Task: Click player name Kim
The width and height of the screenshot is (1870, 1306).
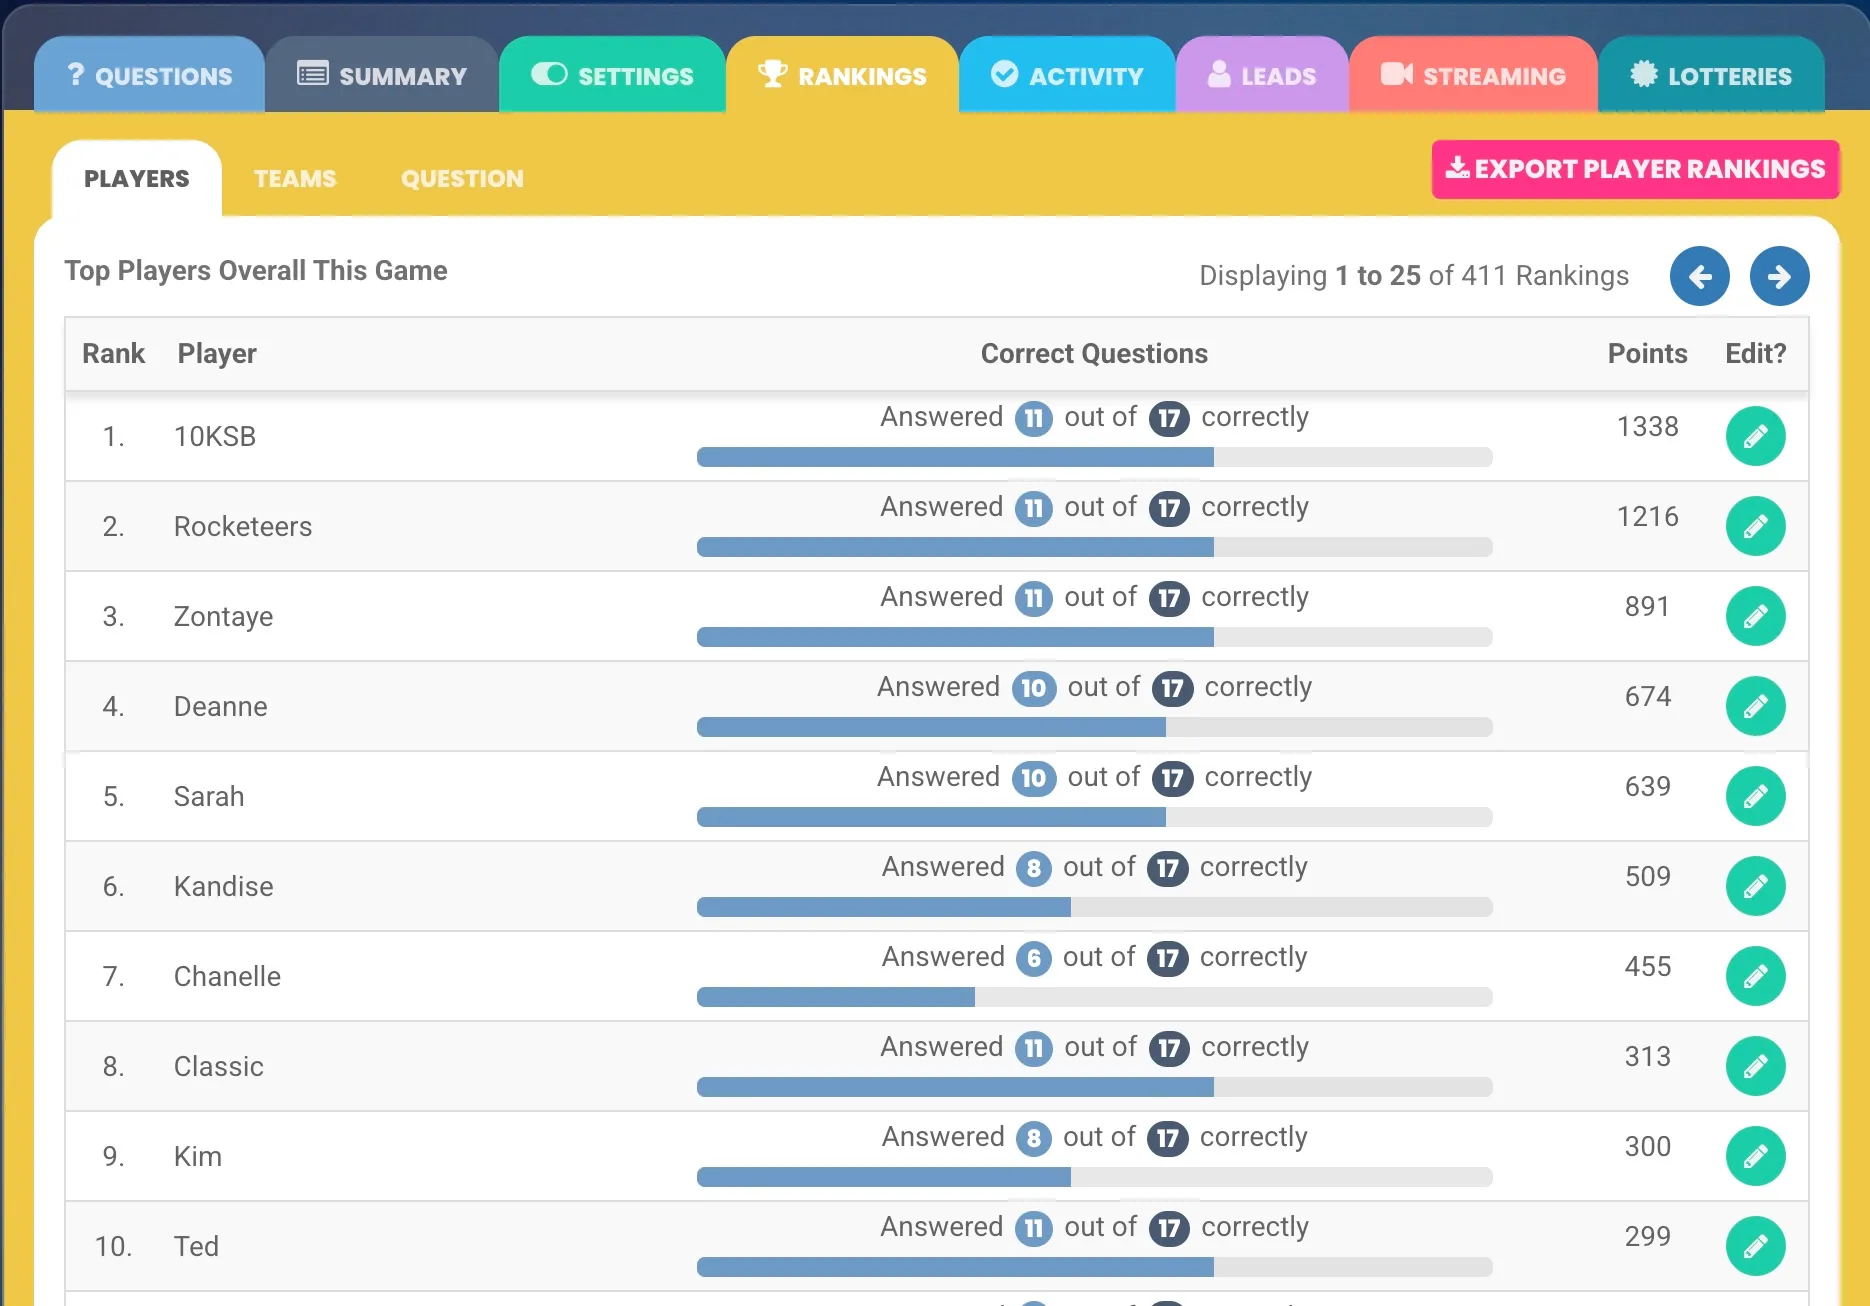Action: coord(198,1156)
